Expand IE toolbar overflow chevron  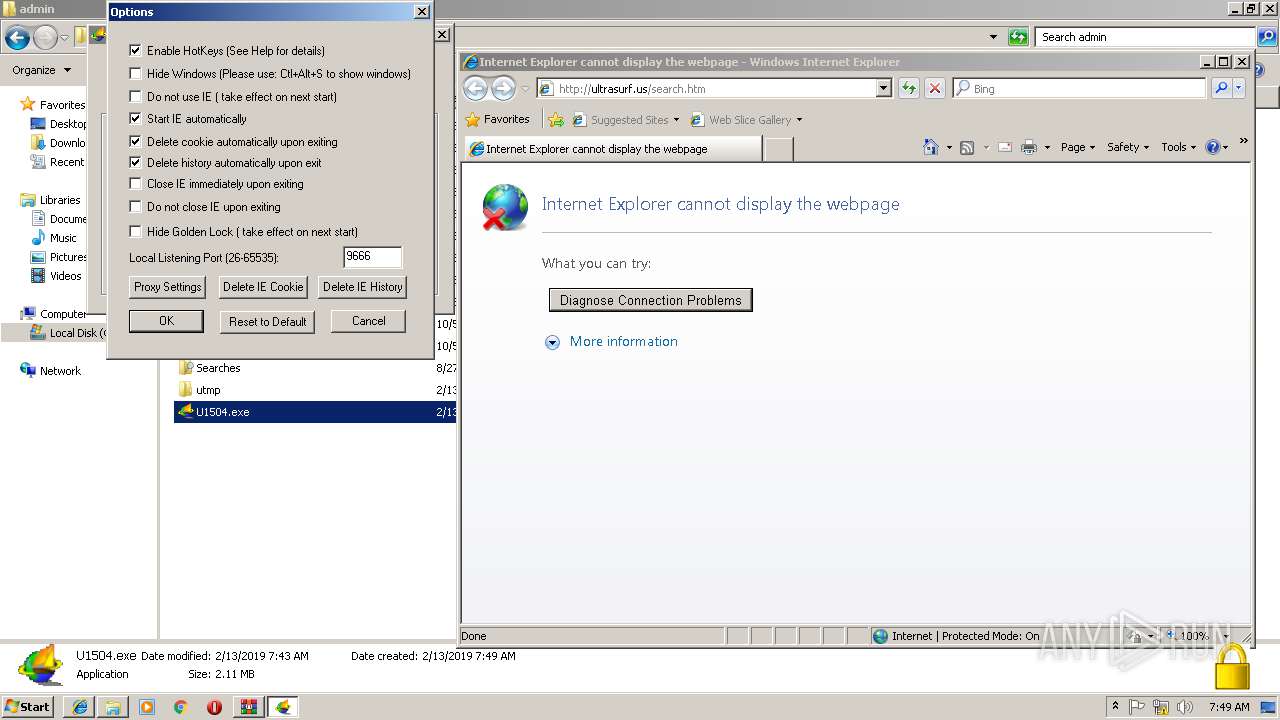1243,141
